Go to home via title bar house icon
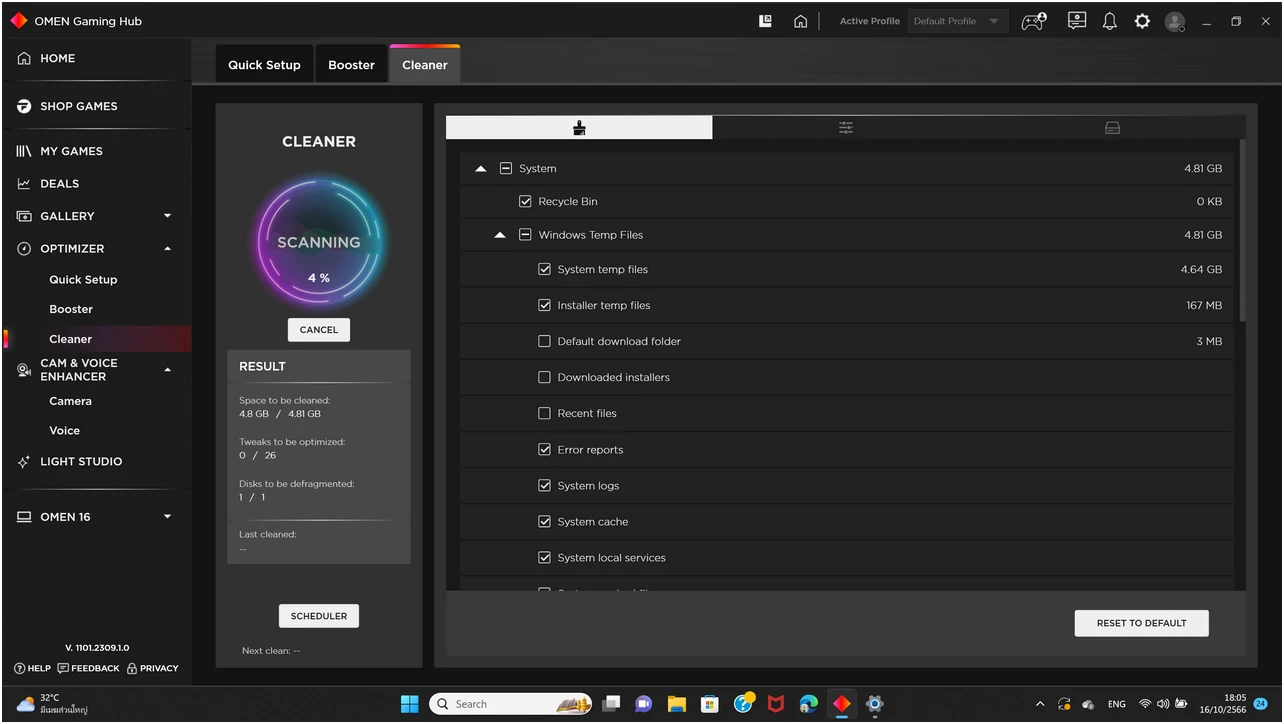Screen dimensions: 1284x724 click(x=800, y=21)
